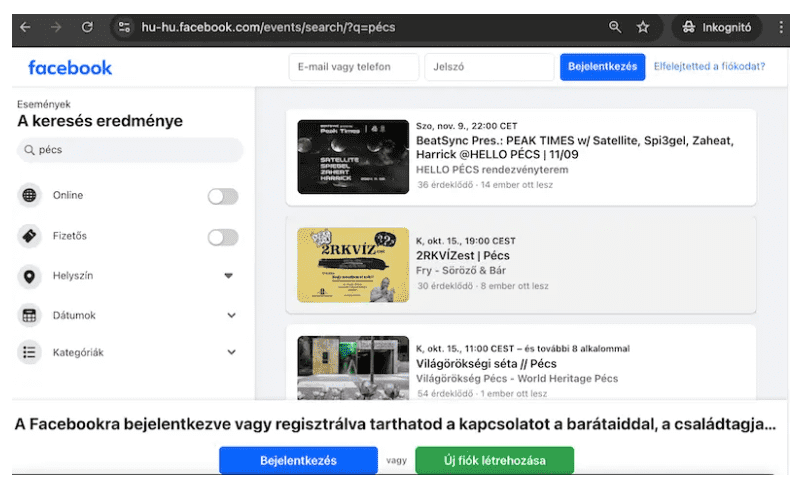Click the bottom blue Bejelentkezés button
The height and width of the screenshot is (487, 802).
click(x=298, y=460)
